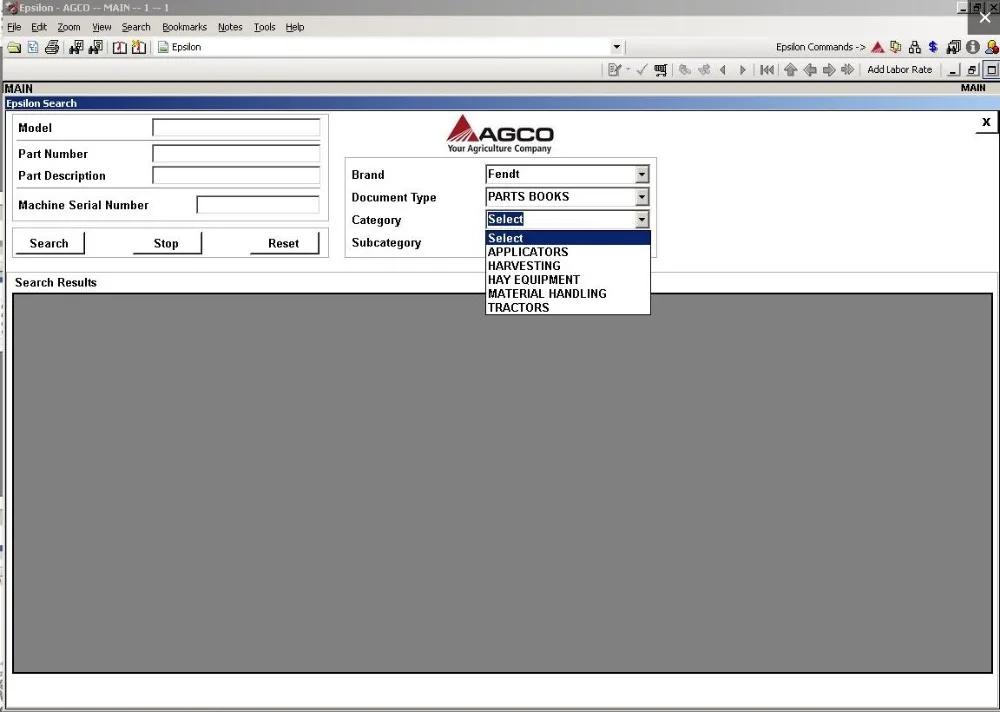Click the binoculars with pages command icon
Viewport: 1000px width, 712px height.
click(x=953, y=47)
